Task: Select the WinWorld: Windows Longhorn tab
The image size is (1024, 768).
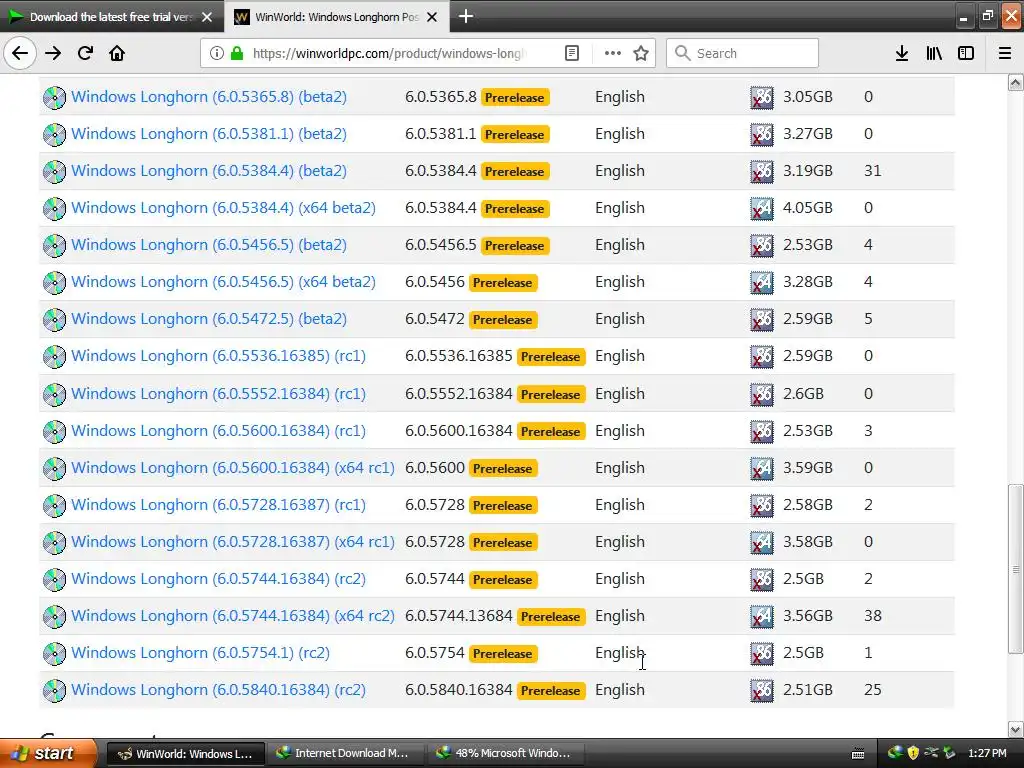Action: [336, 17]
